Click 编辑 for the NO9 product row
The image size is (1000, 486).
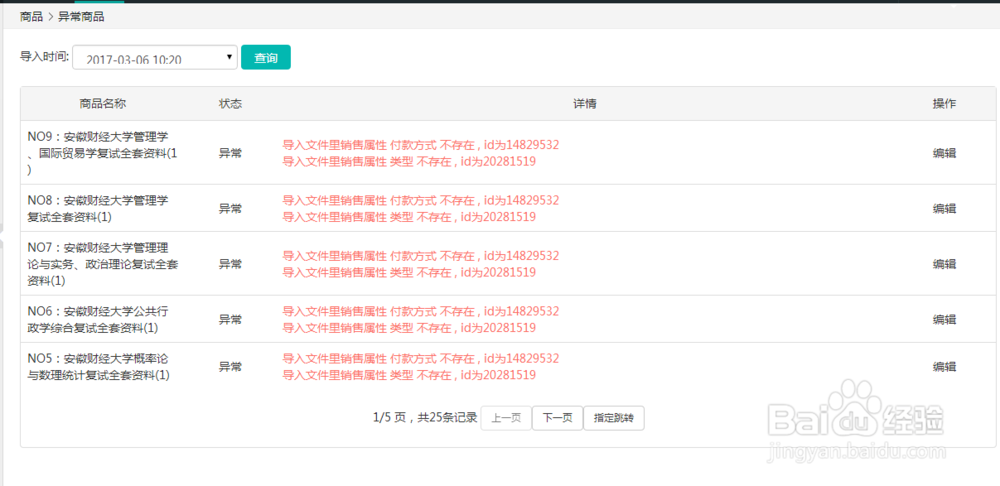click(945, 153)
